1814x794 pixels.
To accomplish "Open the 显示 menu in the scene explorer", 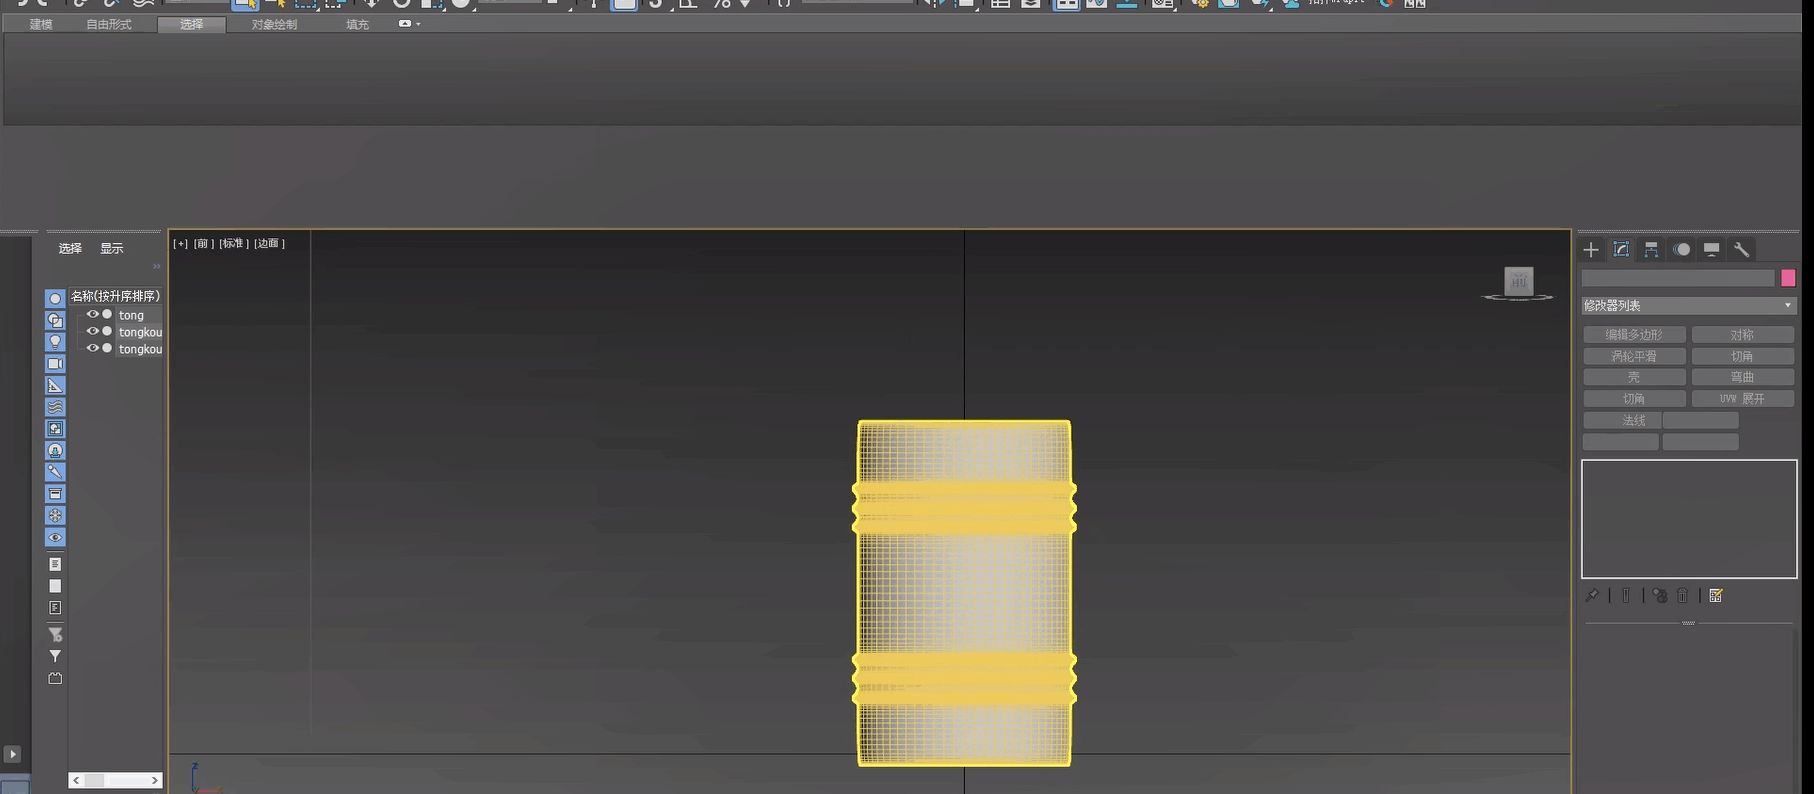I will pos(112,248).
